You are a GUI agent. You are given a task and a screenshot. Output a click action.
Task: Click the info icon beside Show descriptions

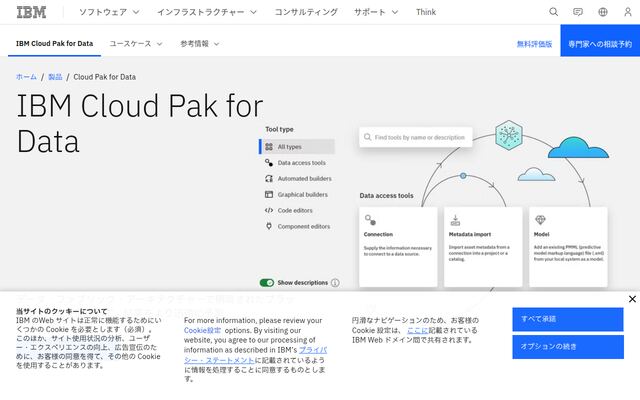335,282
